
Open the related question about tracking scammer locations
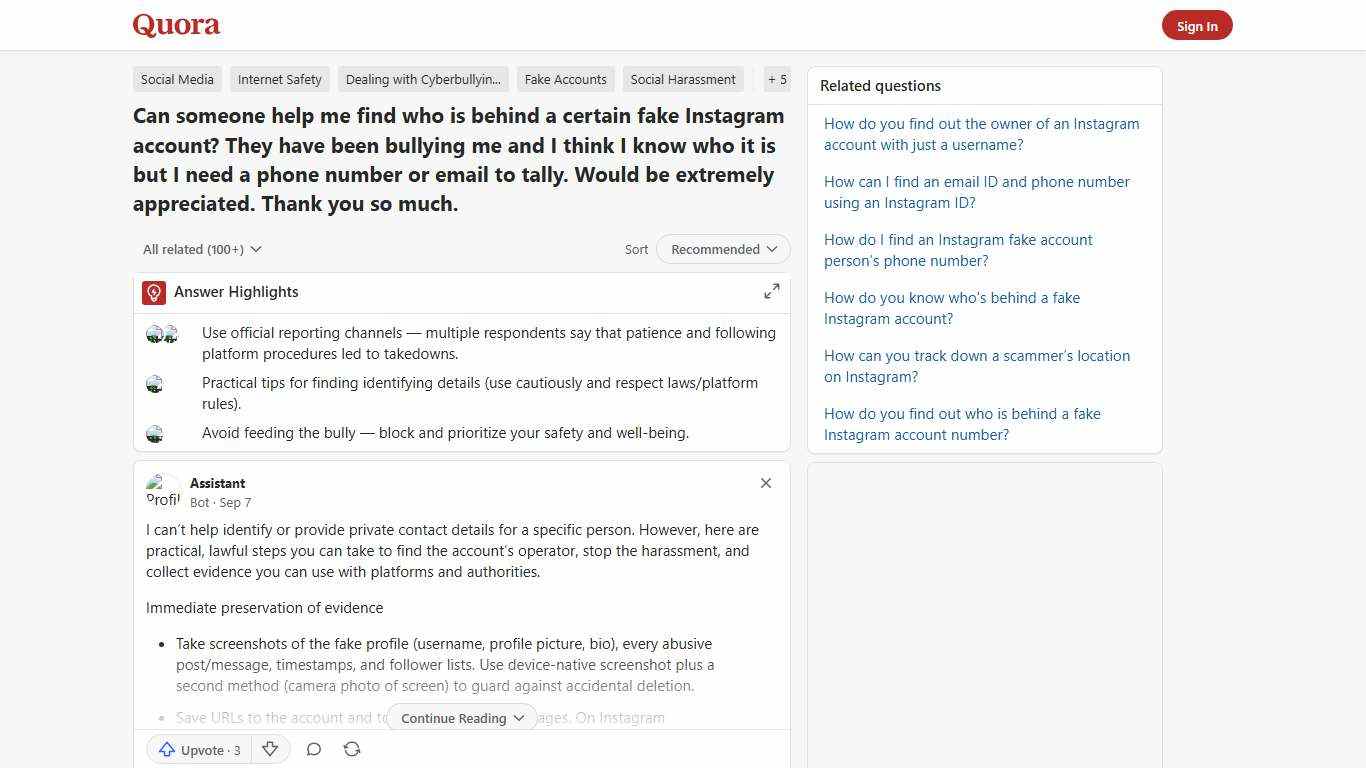coord(977,366)
